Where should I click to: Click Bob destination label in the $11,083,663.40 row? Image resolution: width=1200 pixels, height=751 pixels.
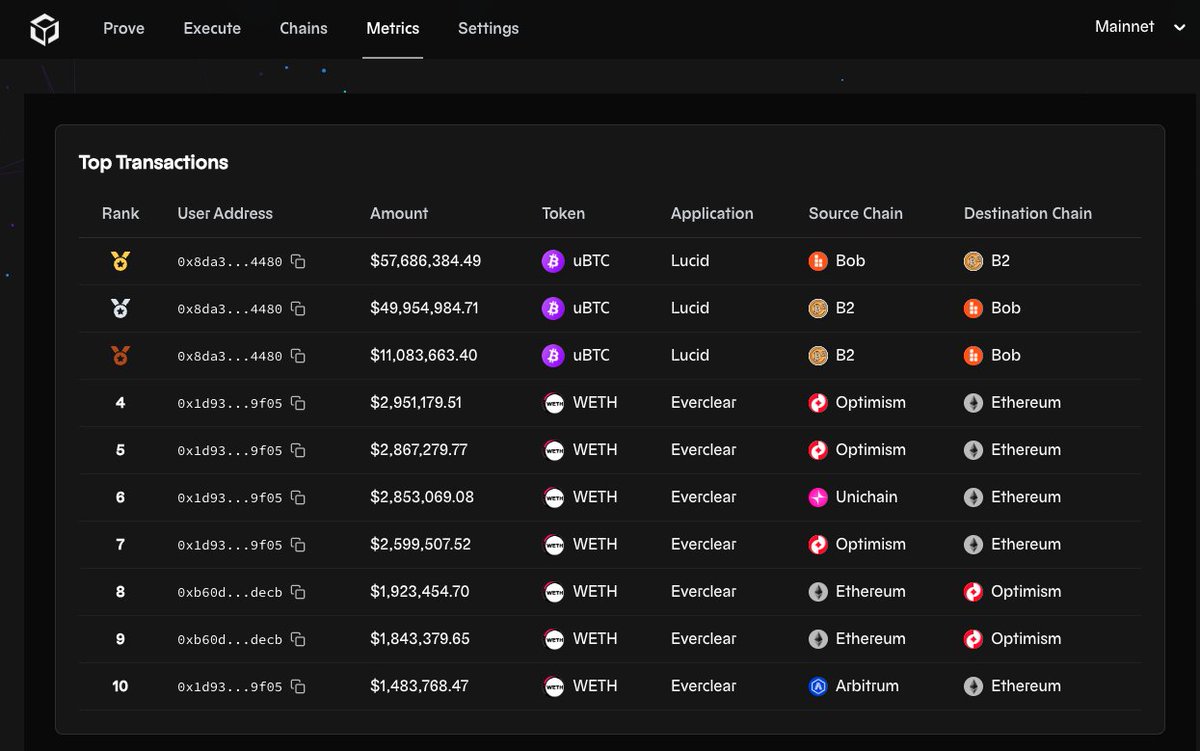(1006, 355)
